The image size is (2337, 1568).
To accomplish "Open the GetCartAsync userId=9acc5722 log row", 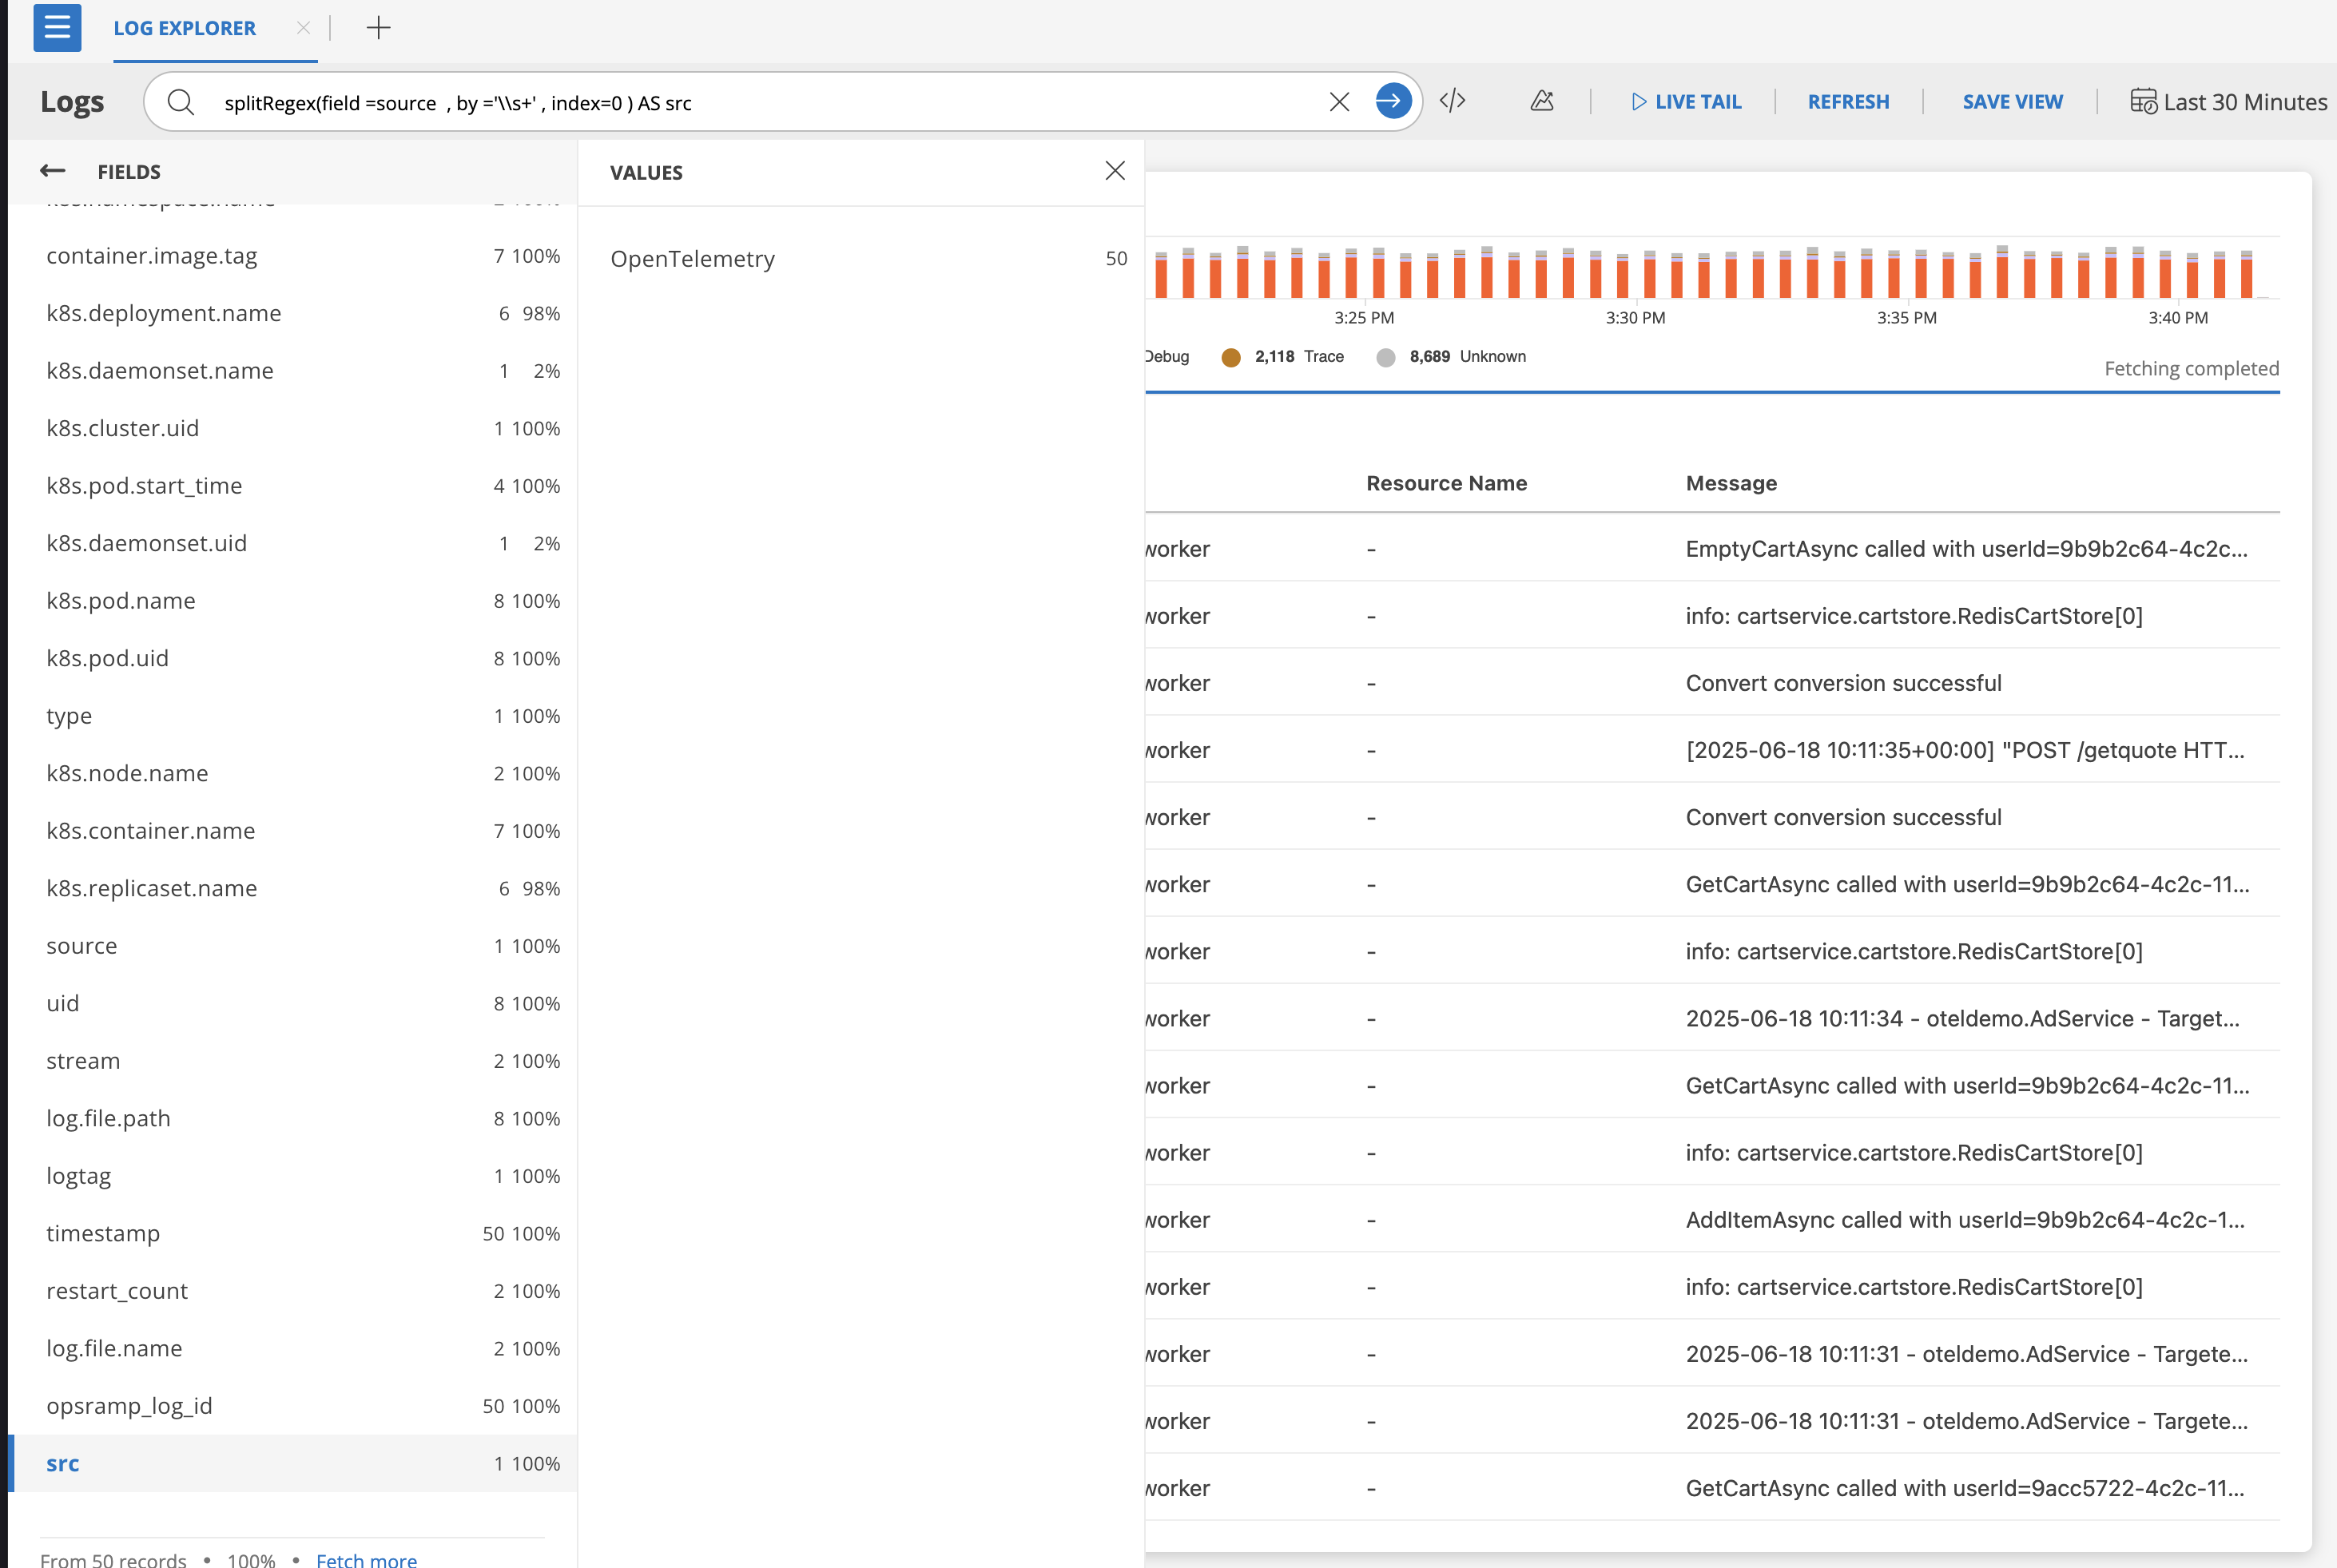I will point(1712,1488).
